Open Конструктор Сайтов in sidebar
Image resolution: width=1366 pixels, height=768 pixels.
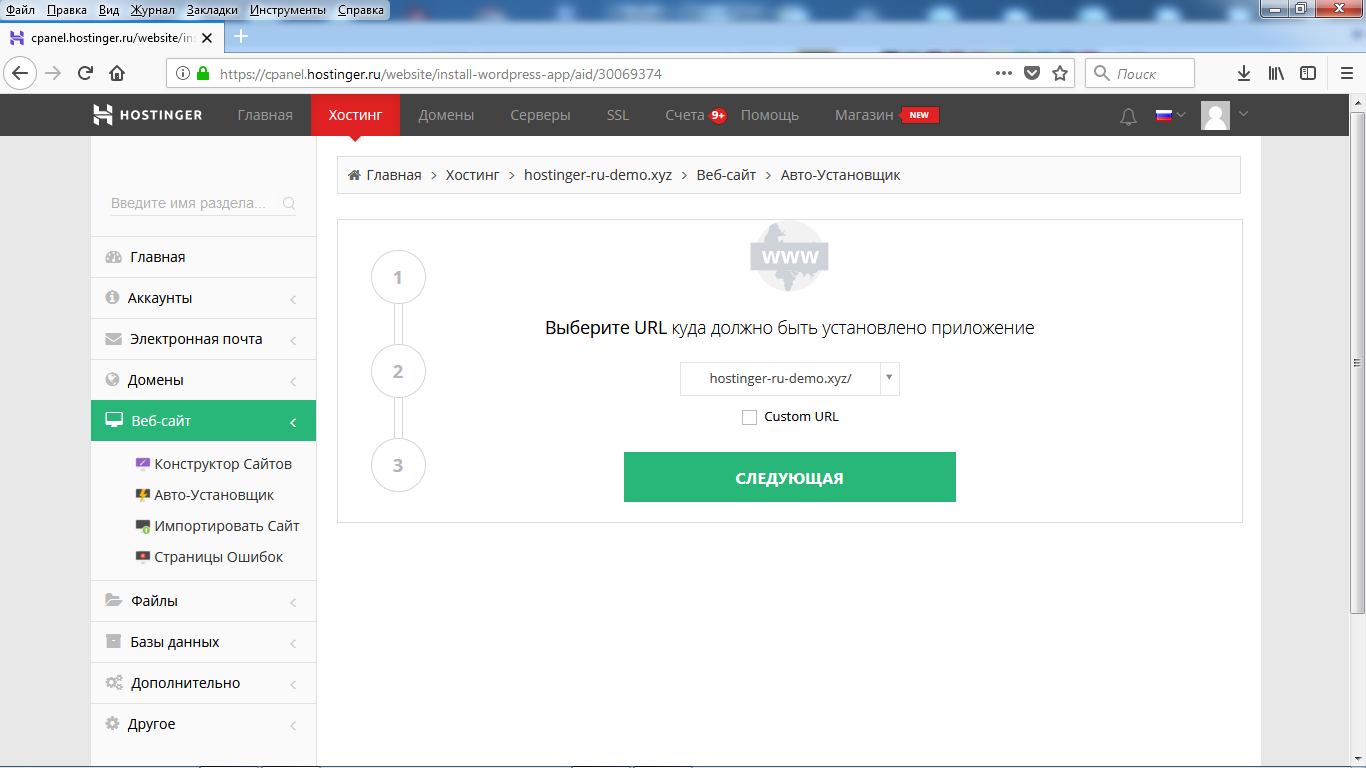(222, 464)
